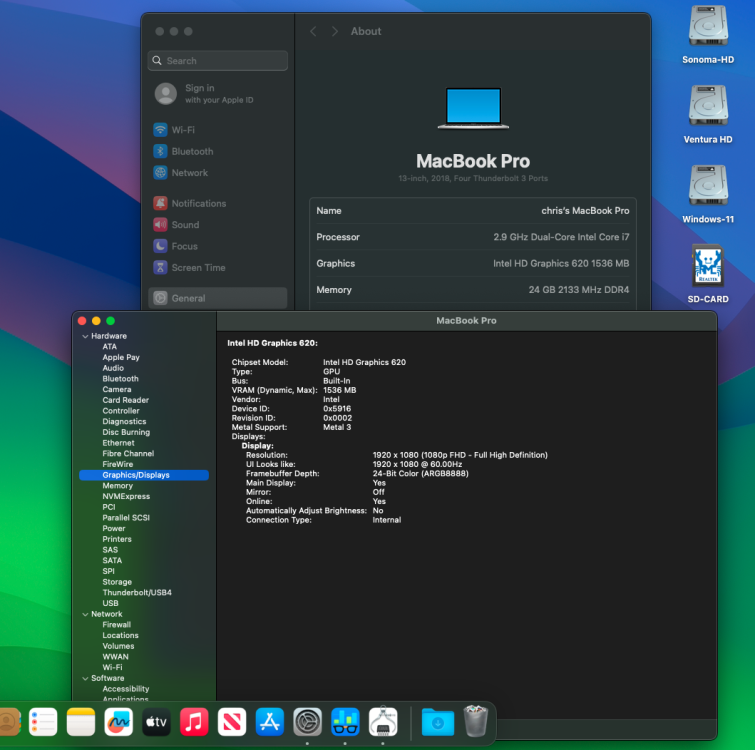Select Storage in Hardware list

click(117, 582)
